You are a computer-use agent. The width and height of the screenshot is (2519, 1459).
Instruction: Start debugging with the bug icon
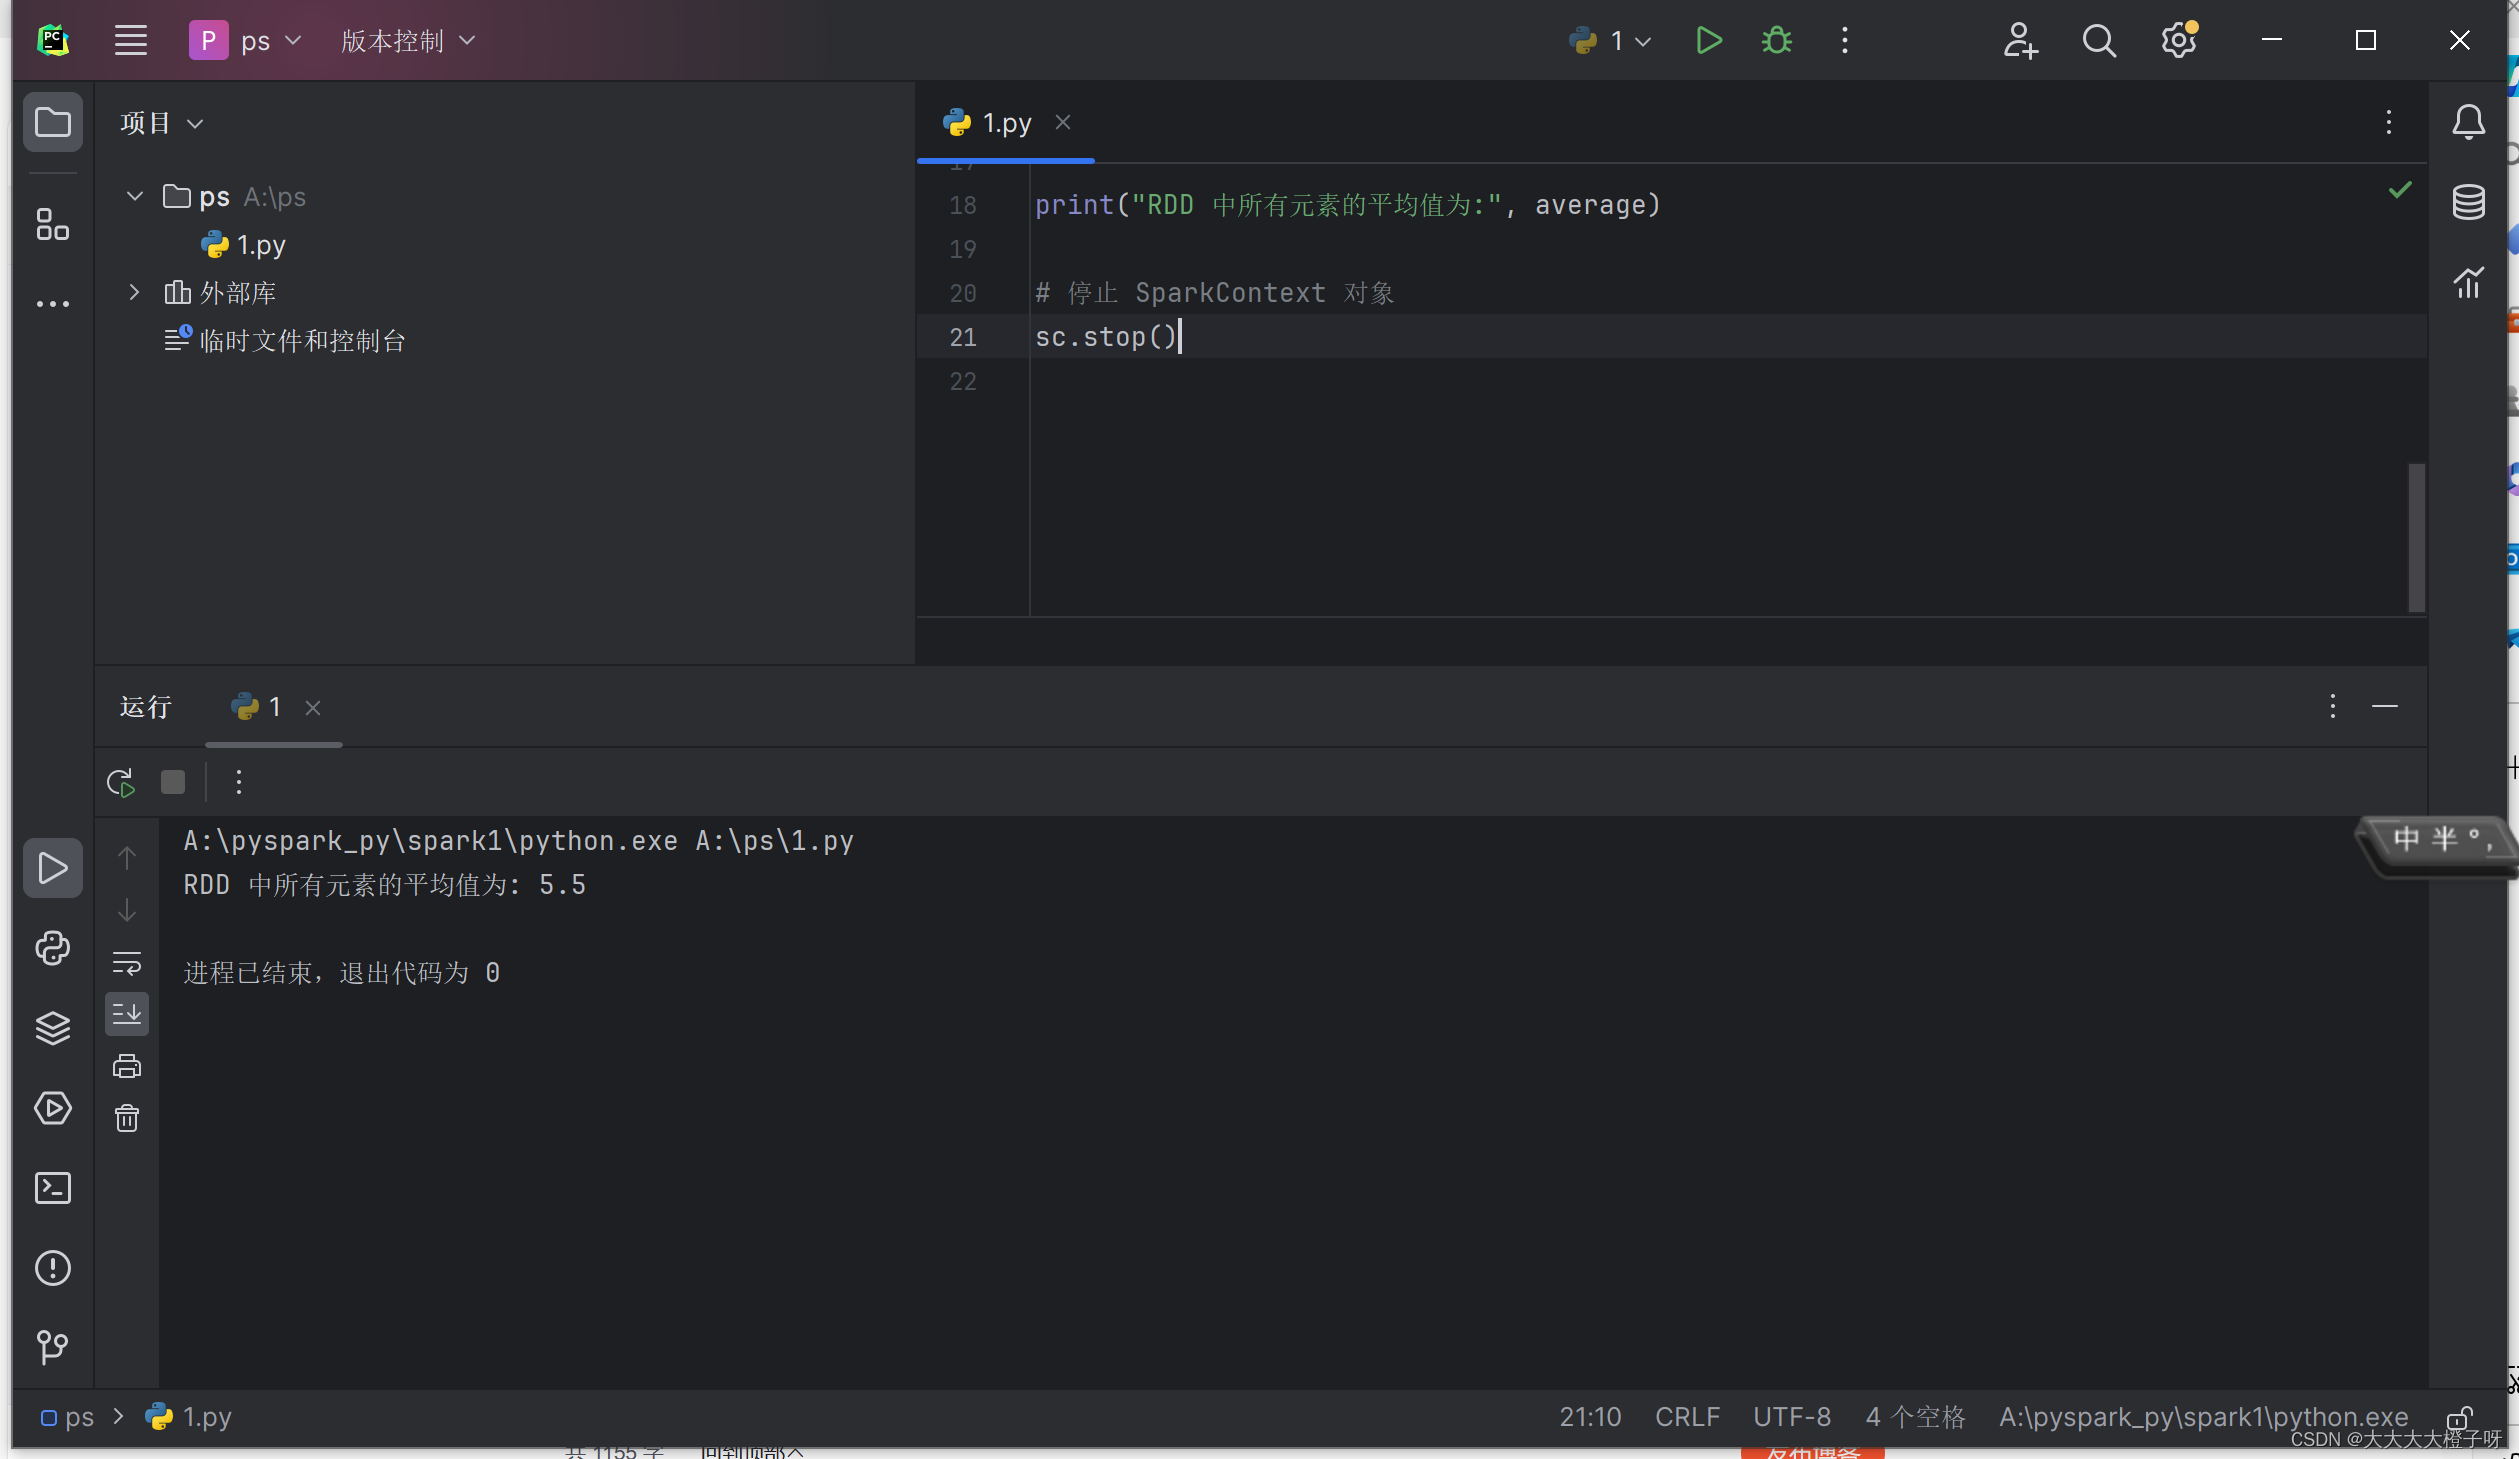click(1777, 41)
